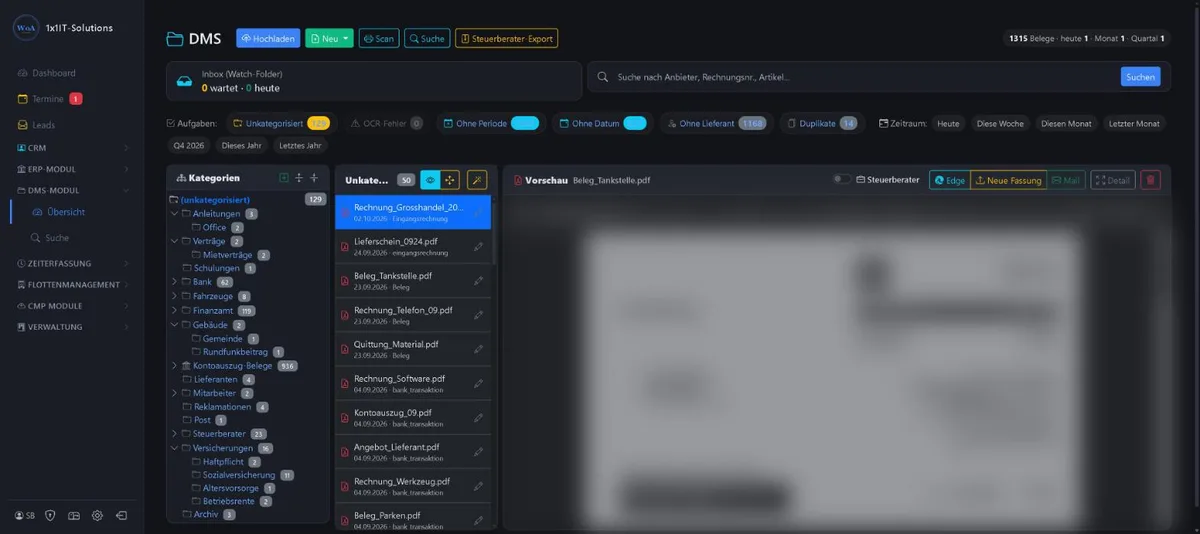The image size is (1200, 534).
Task: Collapse the Gebäude category tree node
Action: pos(174,325)
